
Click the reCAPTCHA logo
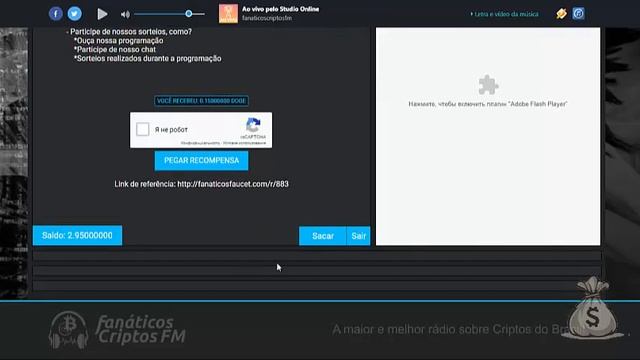coord(253,125)
